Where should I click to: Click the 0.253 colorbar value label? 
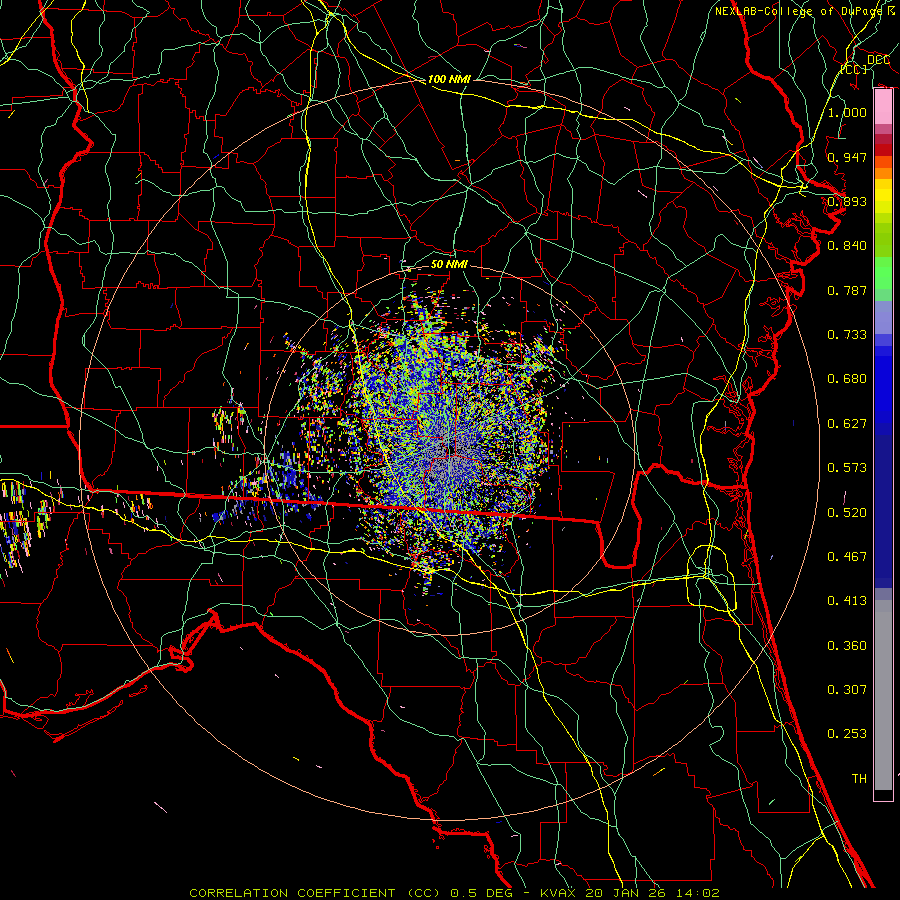847,734
